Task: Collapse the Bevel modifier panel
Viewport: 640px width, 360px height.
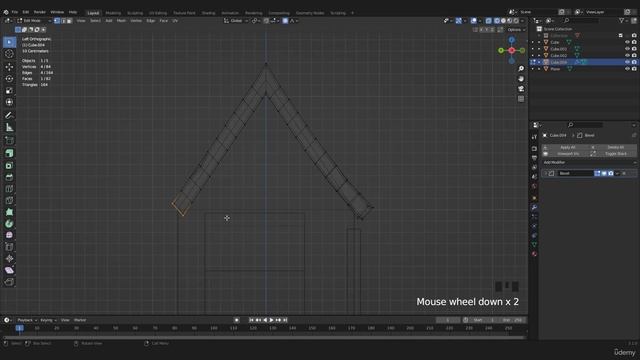Action: pos(545,173)
